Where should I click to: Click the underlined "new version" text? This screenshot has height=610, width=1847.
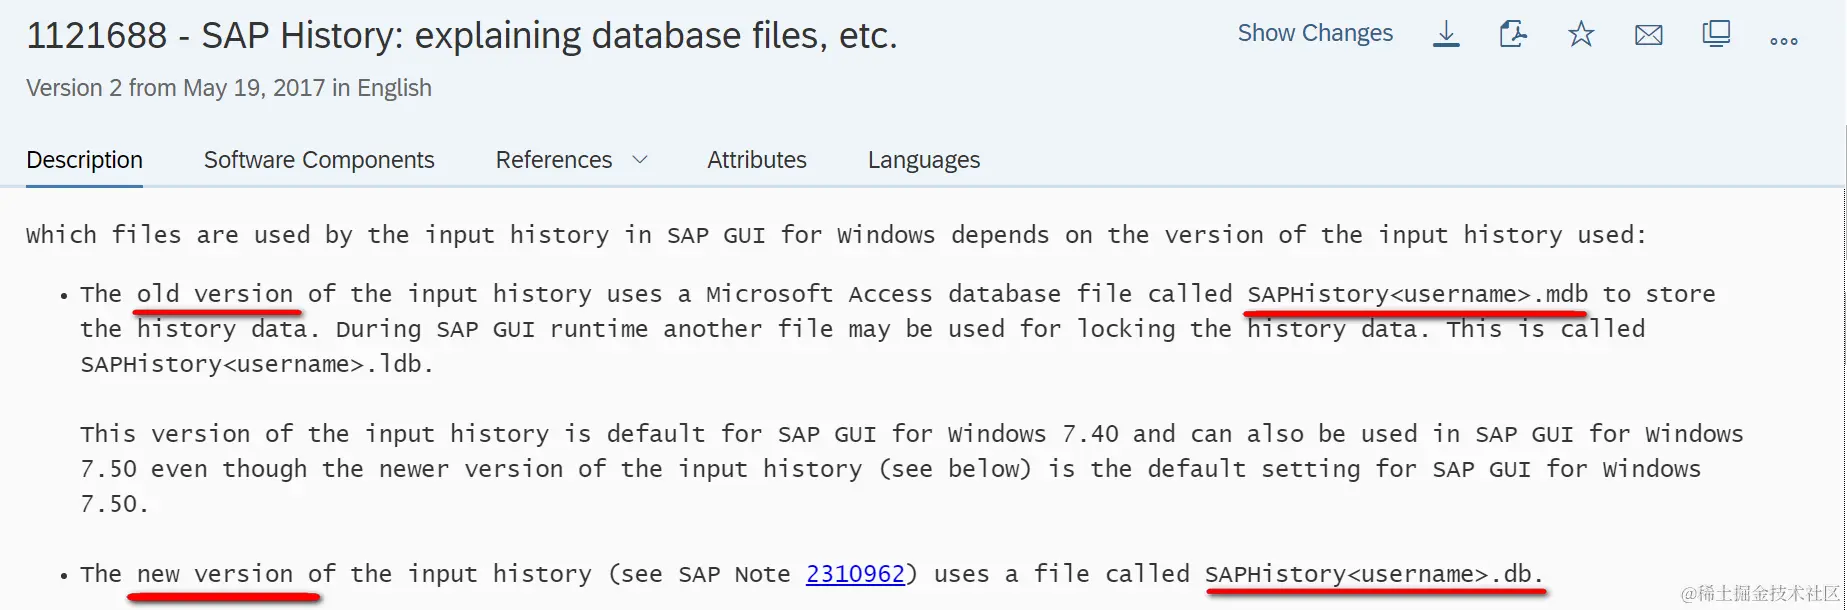(x=215, y=574)
